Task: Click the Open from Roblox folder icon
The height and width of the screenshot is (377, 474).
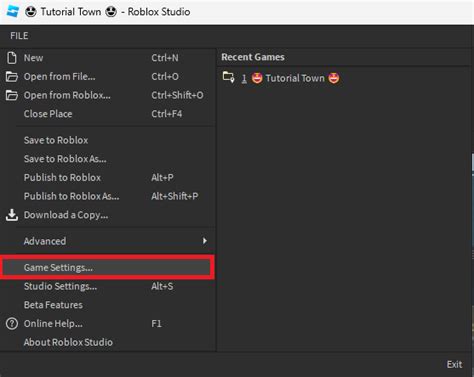Action: click(x=12, y=95)
